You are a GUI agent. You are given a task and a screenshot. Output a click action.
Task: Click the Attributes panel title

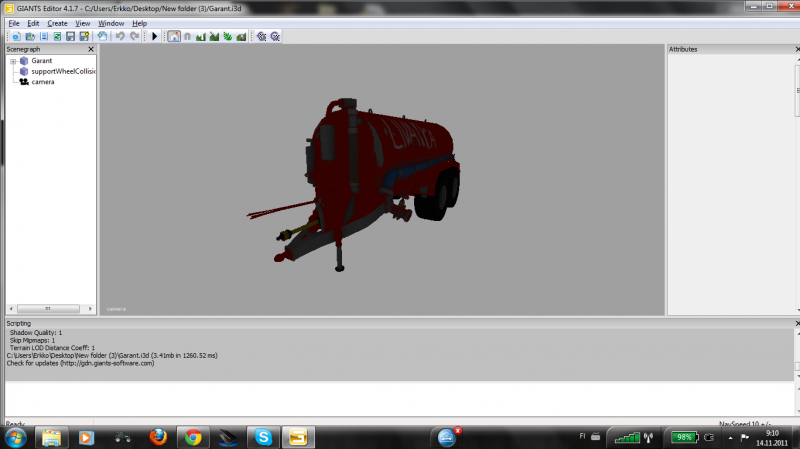click(x=683, y=49)
